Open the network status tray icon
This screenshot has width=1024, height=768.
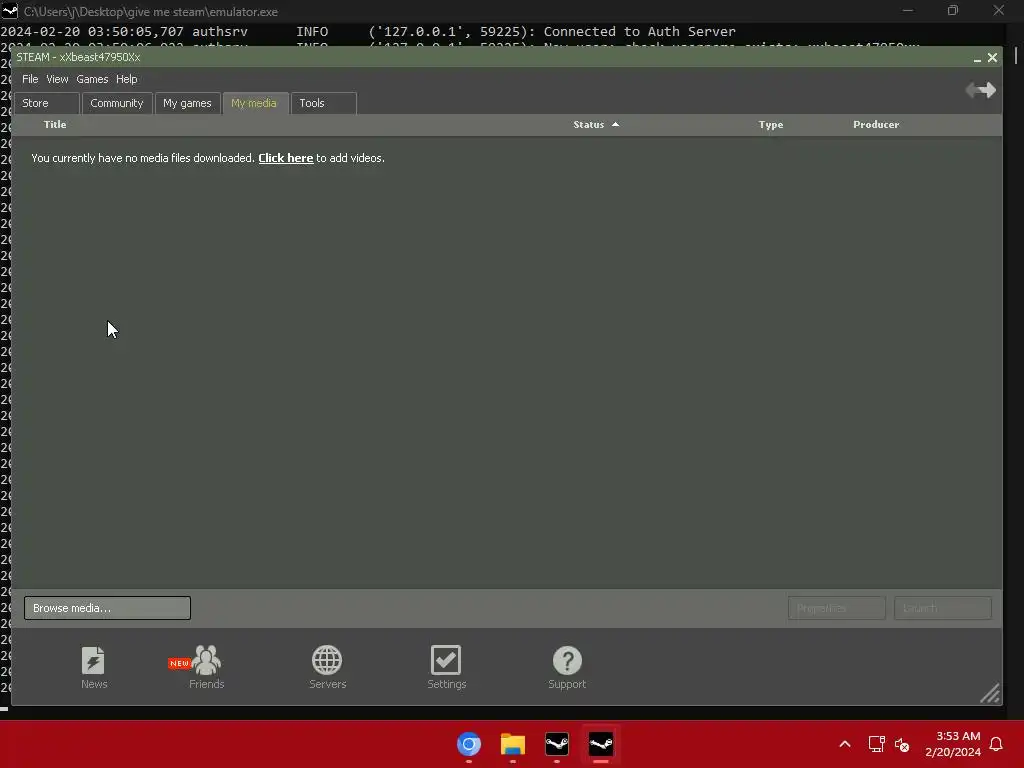(x=876, y=744)
